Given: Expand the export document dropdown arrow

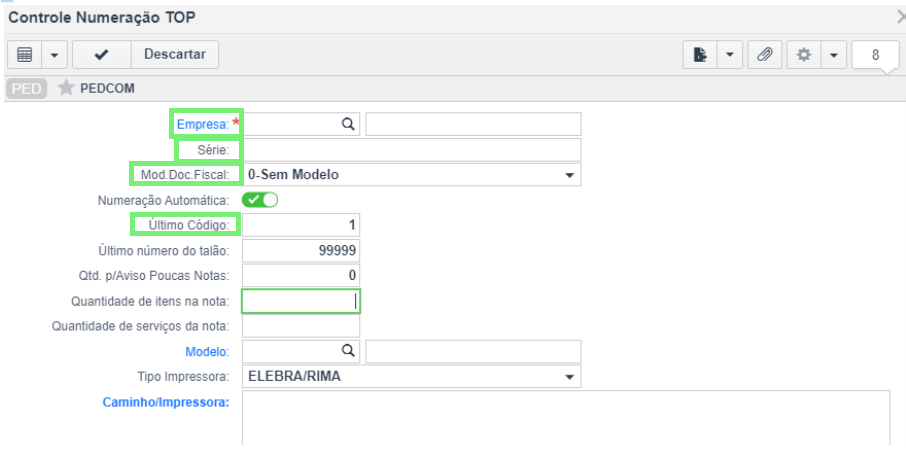Looking at the screenshot, I should [730, 55].
